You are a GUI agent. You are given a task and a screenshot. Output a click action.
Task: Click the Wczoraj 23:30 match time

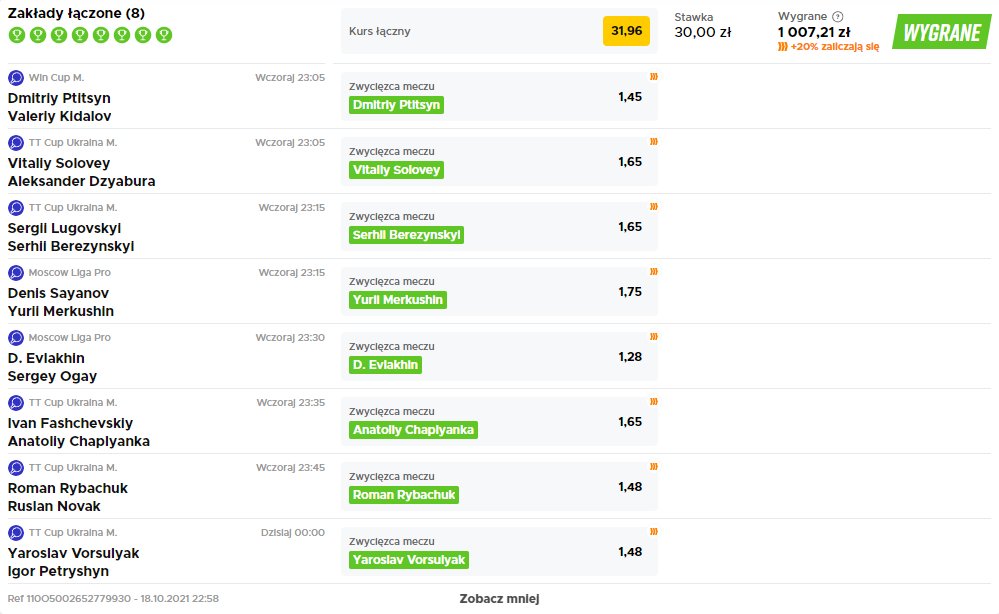point(290,338)
